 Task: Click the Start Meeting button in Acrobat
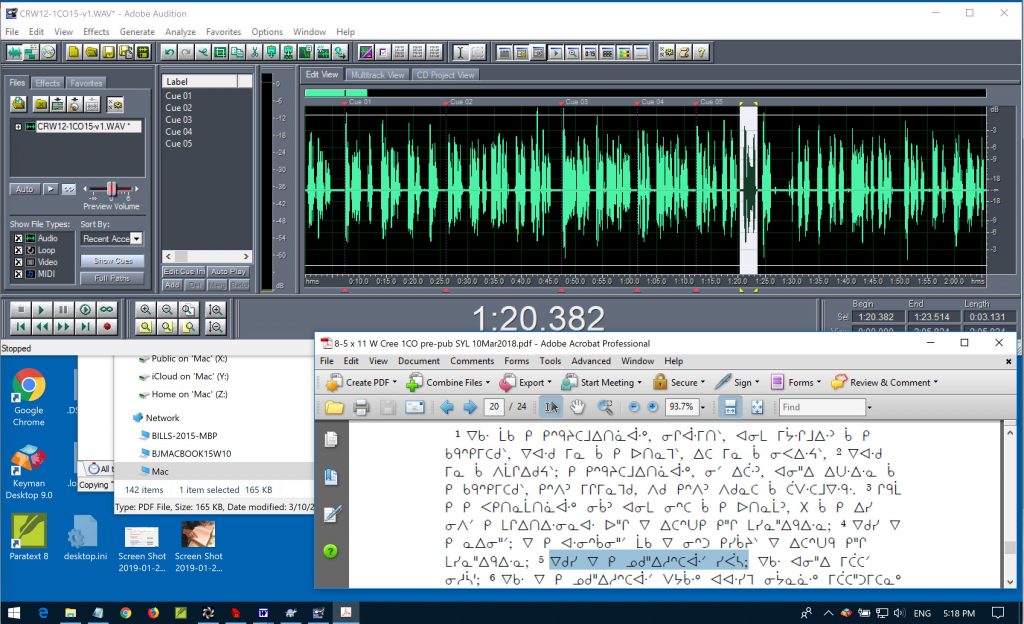tap(601, 382)
